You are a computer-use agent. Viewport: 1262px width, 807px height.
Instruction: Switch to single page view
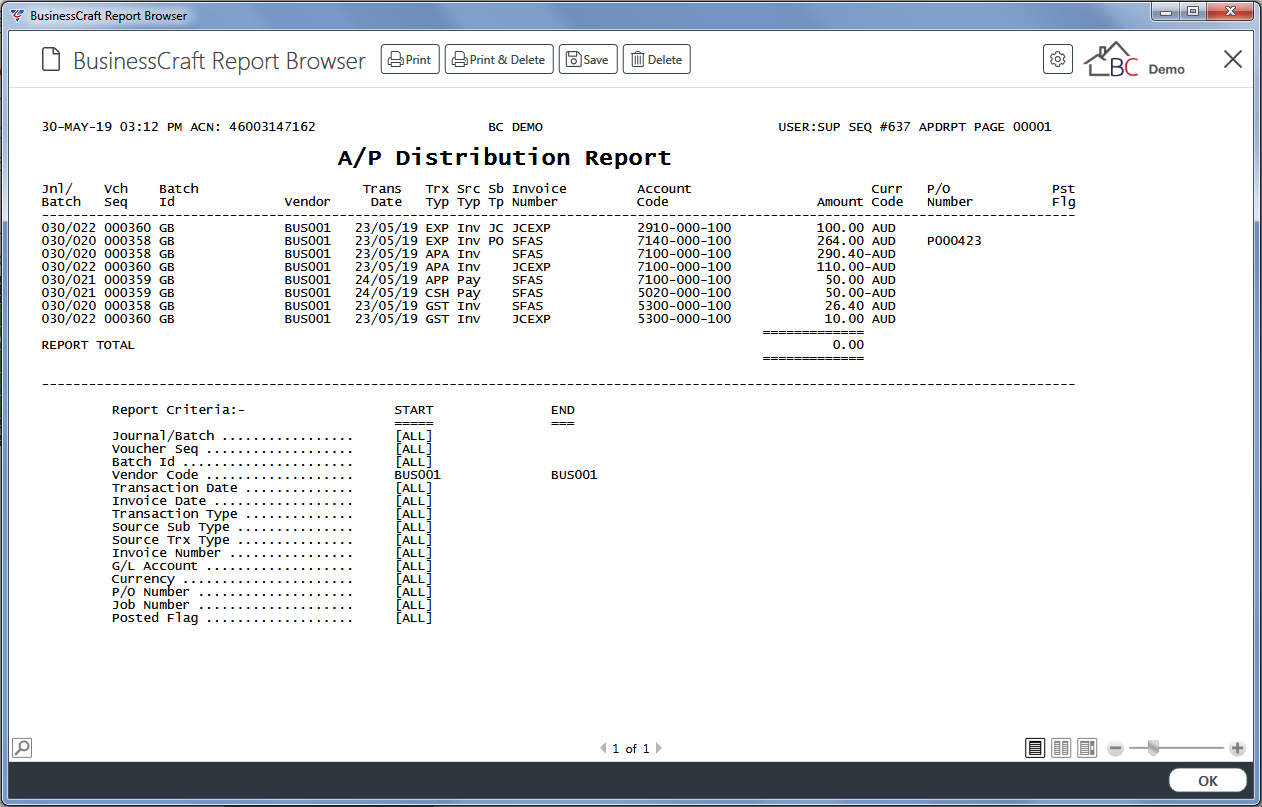pos(1035,748)
